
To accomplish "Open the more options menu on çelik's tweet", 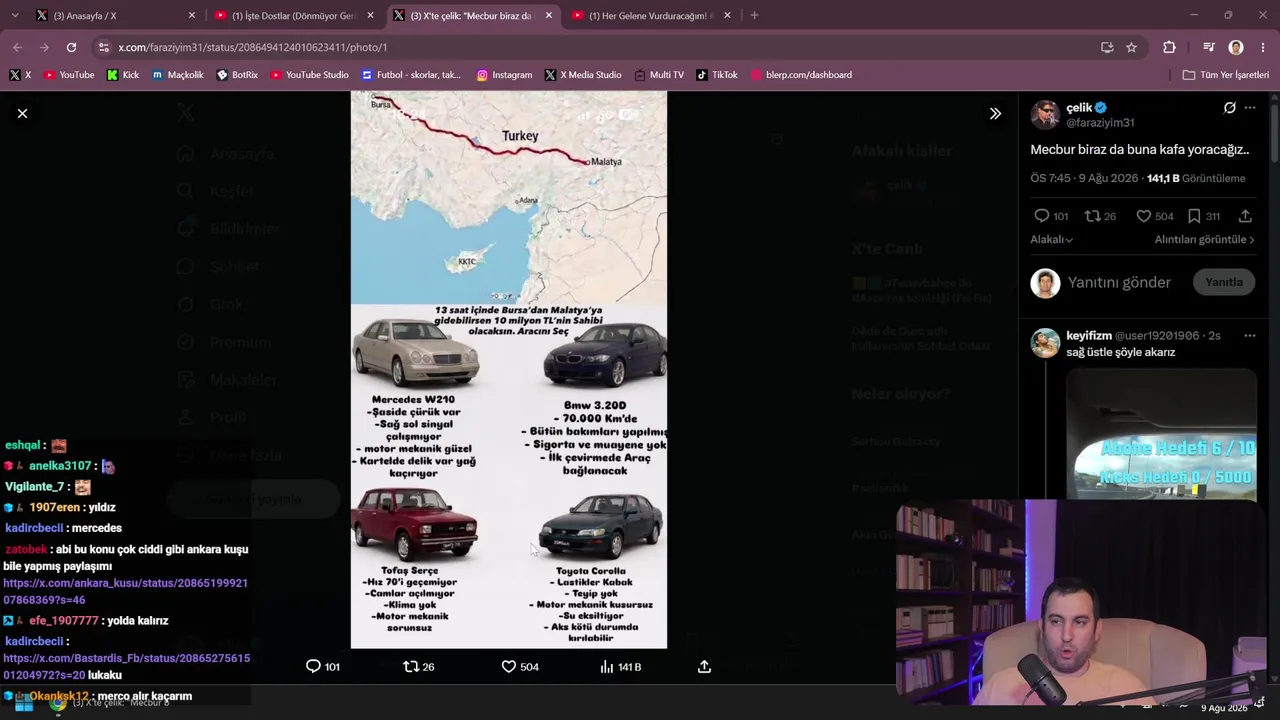I will (x=1250, y=108).
